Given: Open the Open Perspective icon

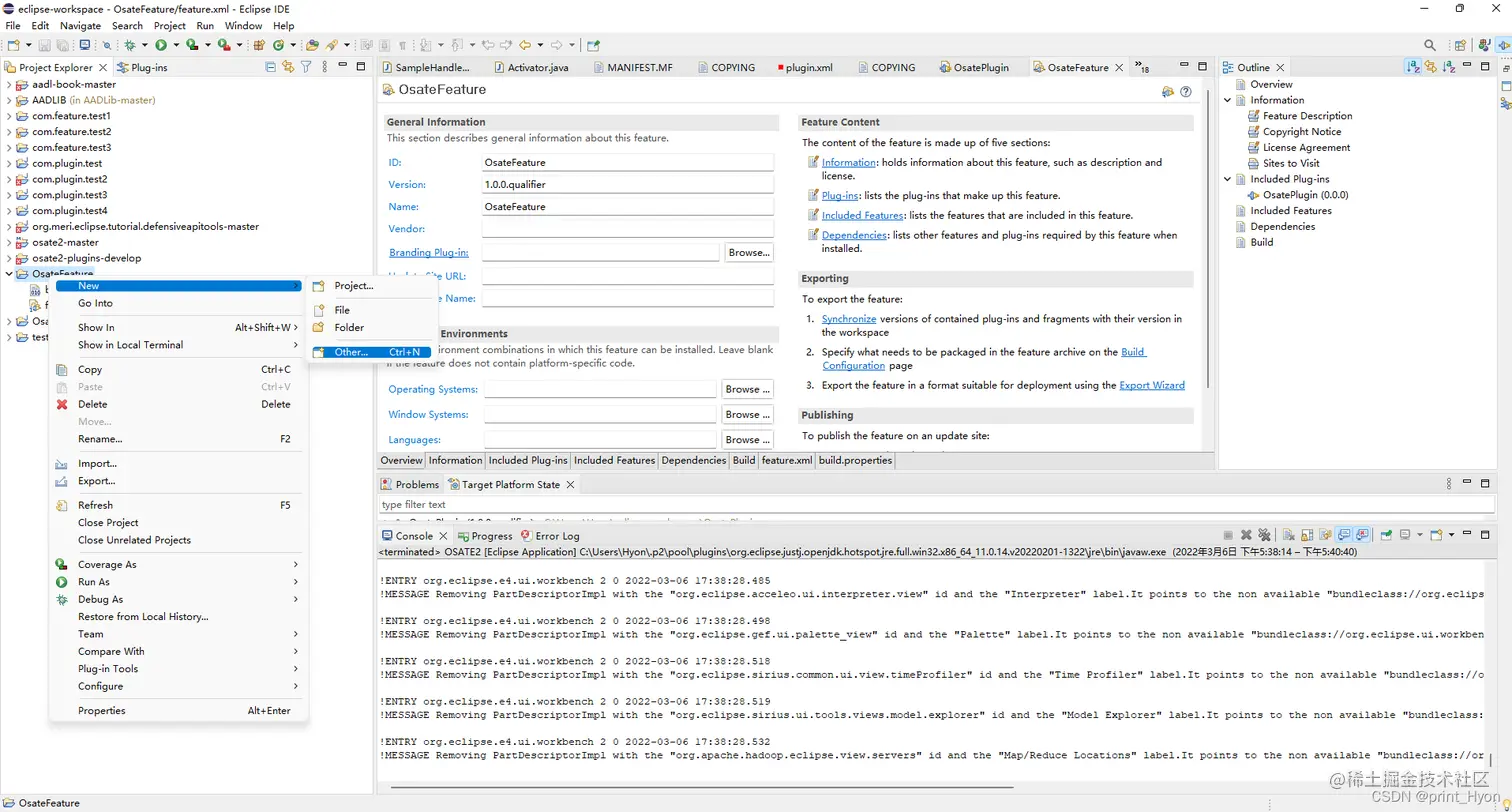Looking at the screenshot, I should tap(1461, 45).
